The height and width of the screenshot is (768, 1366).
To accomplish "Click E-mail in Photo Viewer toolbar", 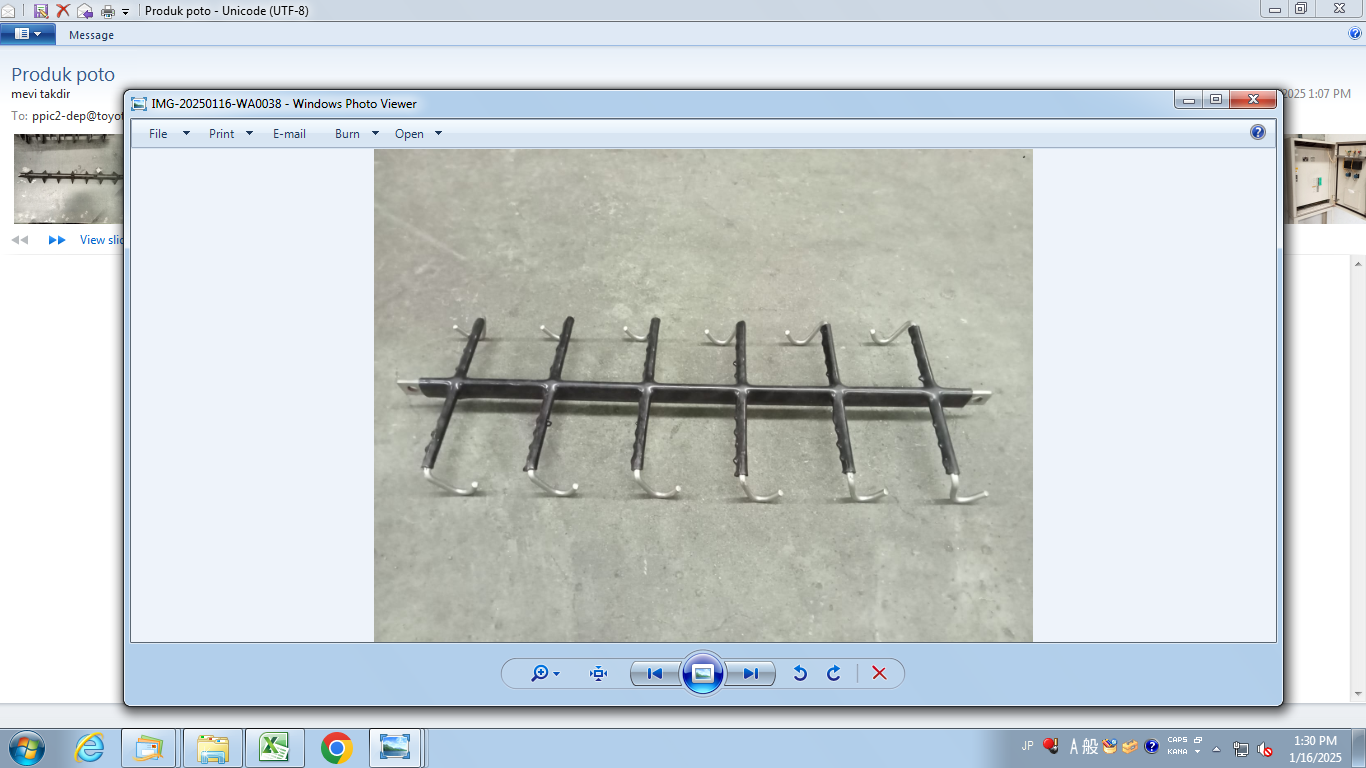I will [x=289, y=134].
